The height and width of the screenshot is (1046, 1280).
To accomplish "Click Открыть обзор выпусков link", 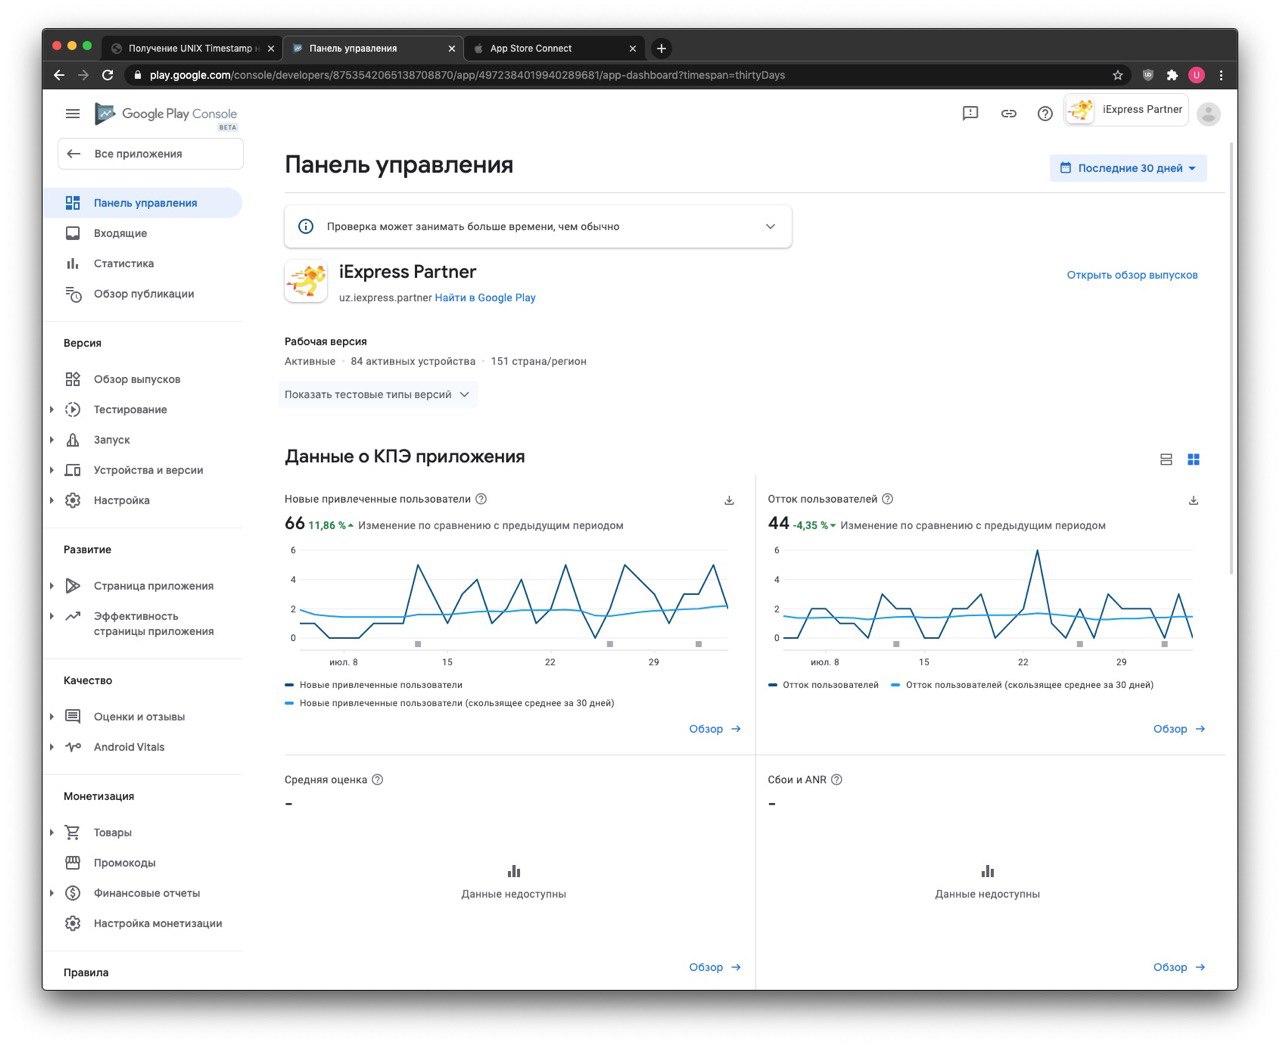I will click(1132, 275).
